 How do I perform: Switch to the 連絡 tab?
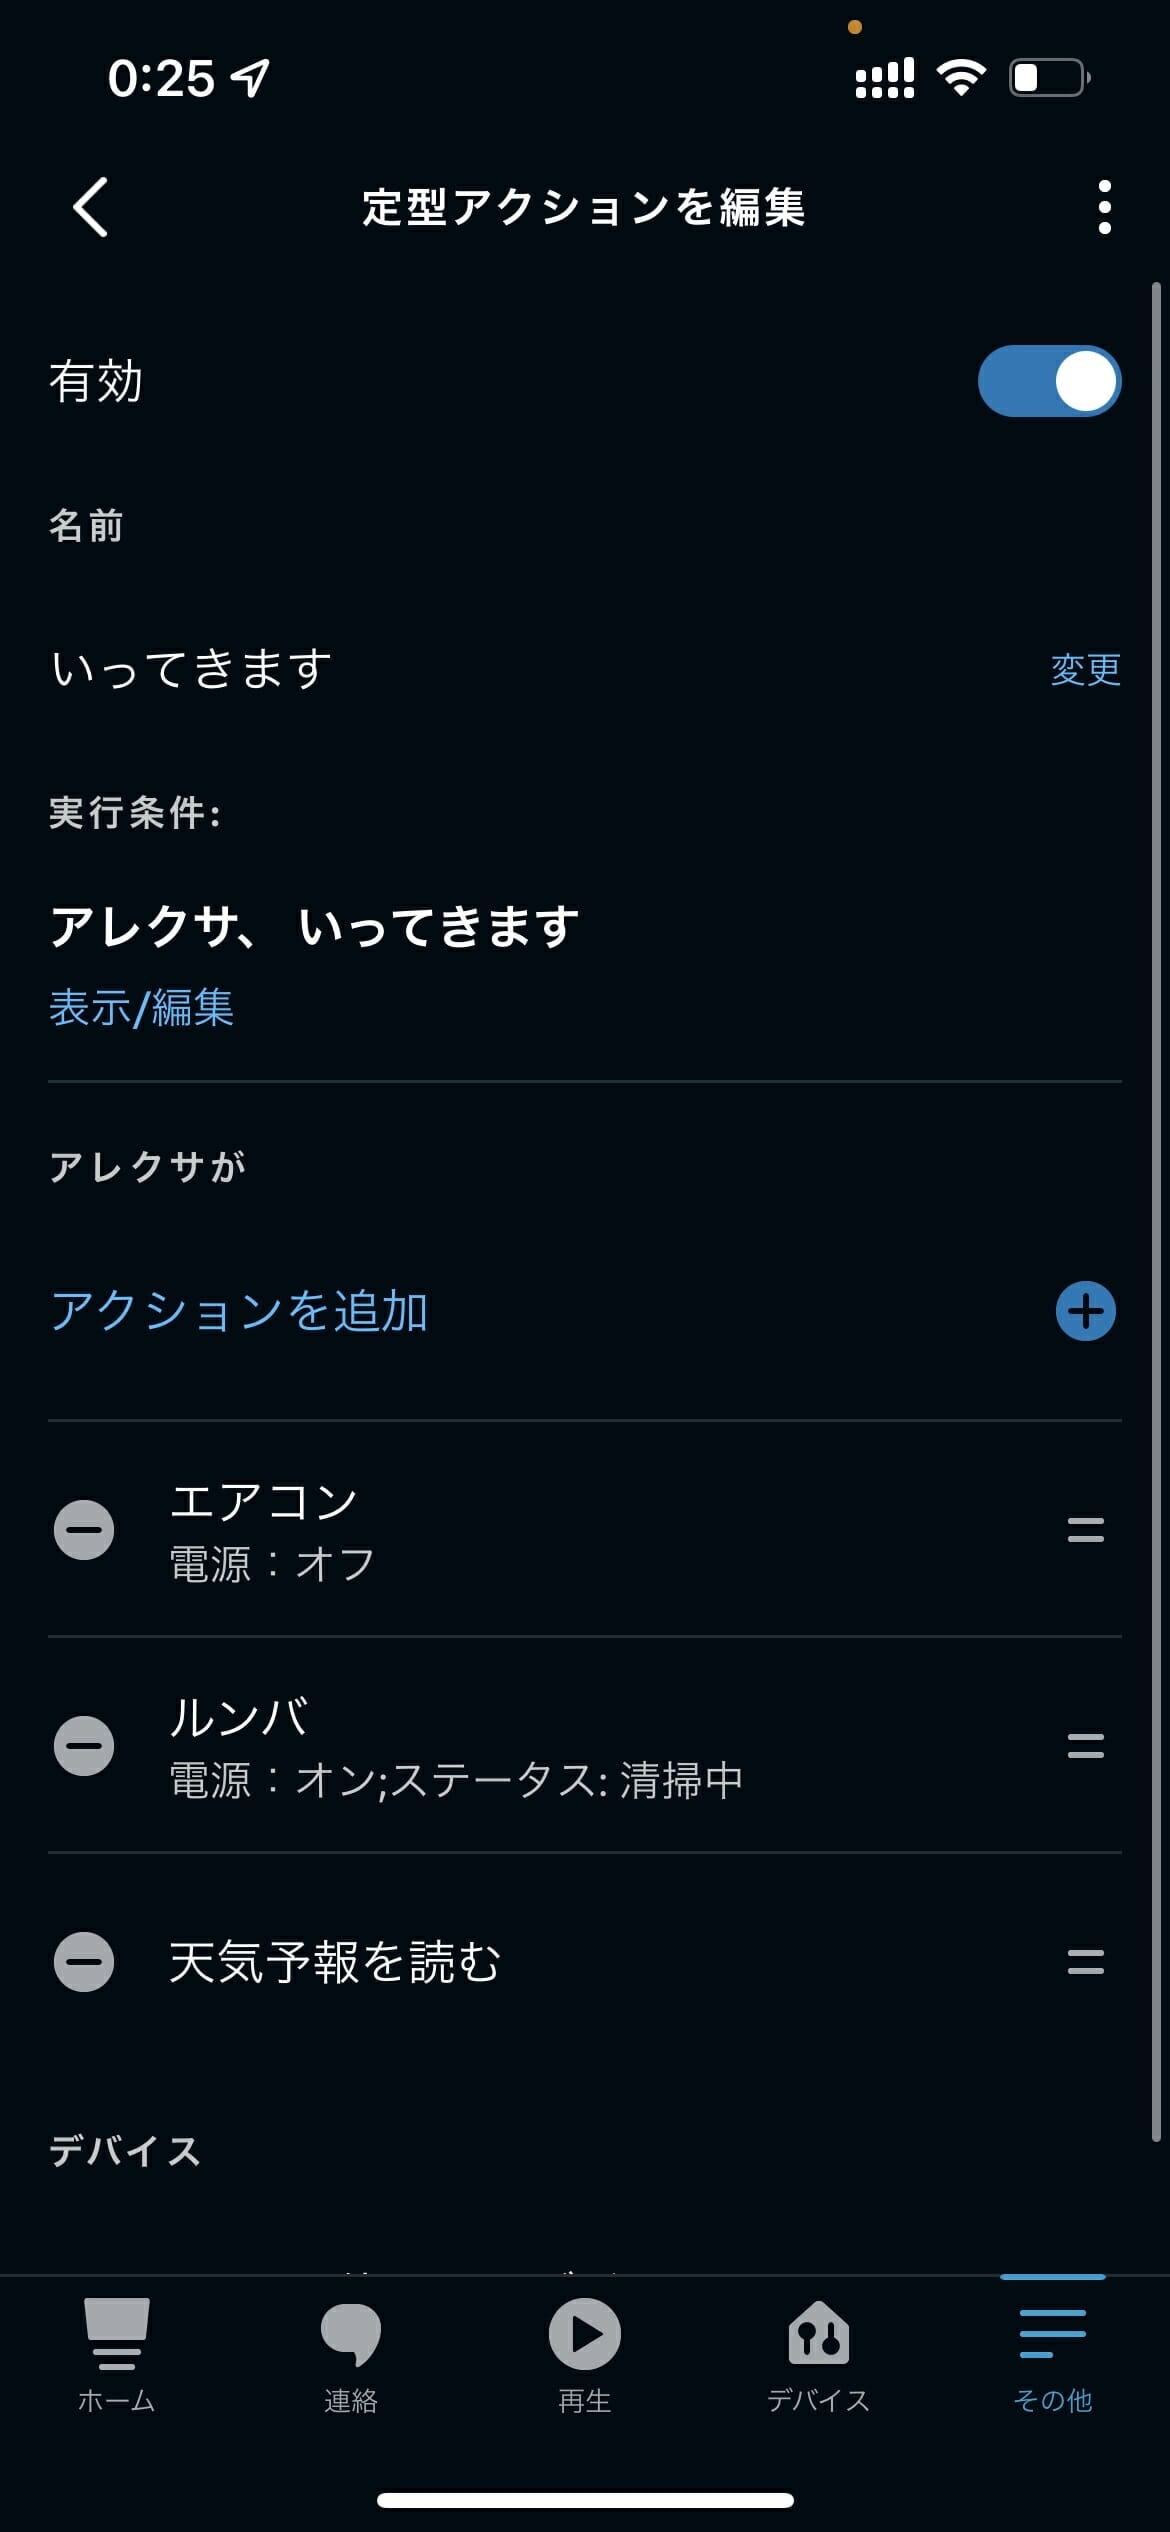click(351, 2356)
